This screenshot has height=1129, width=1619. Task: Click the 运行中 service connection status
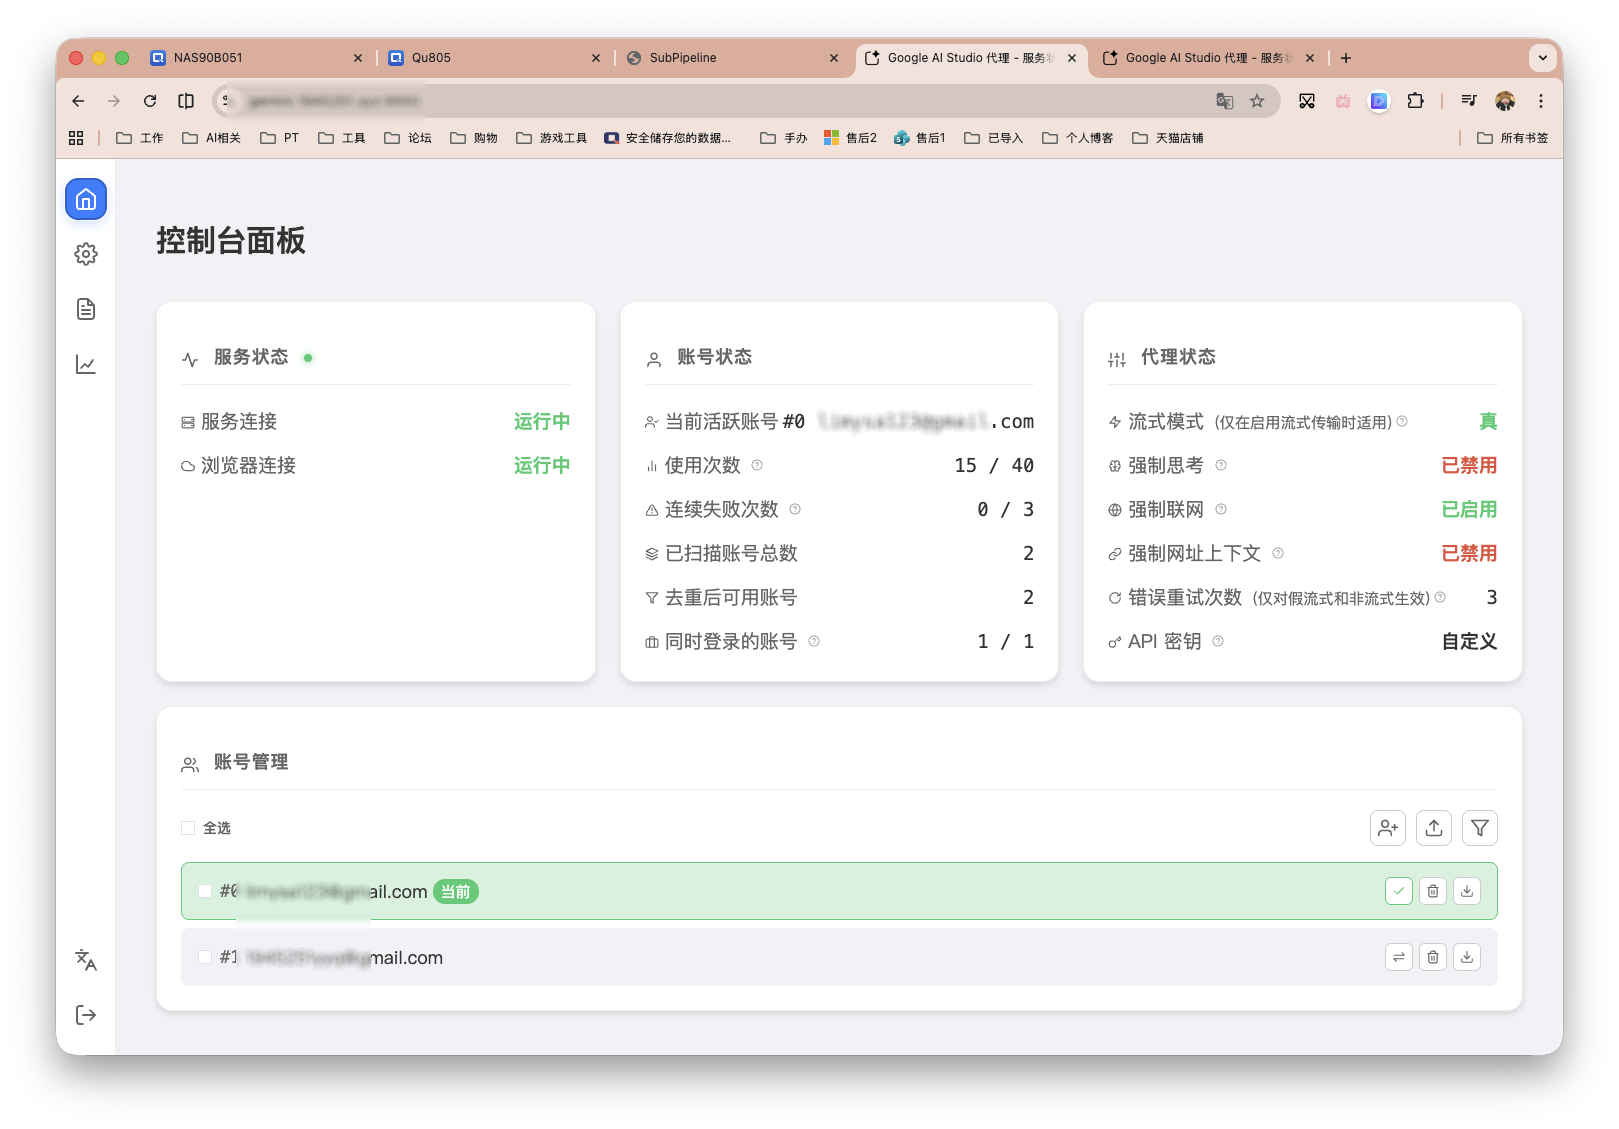pyautogui.click(x=541, y=421)
